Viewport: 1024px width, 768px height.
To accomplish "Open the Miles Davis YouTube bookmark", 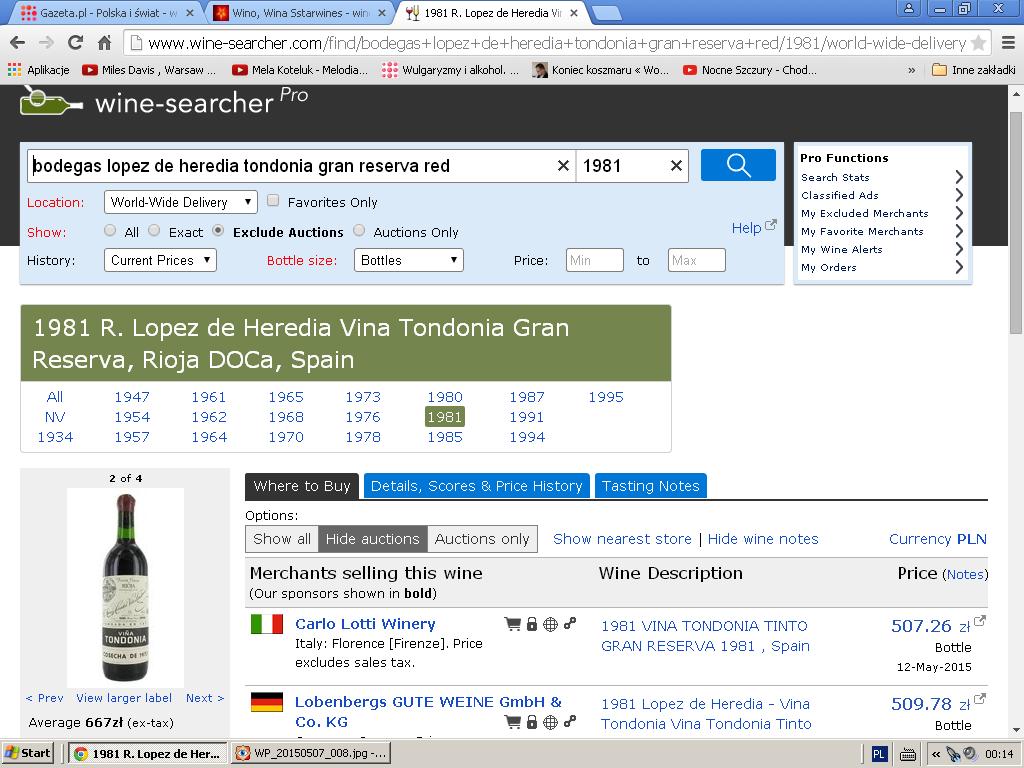I will pyautogui.click(x=150, y=70).
